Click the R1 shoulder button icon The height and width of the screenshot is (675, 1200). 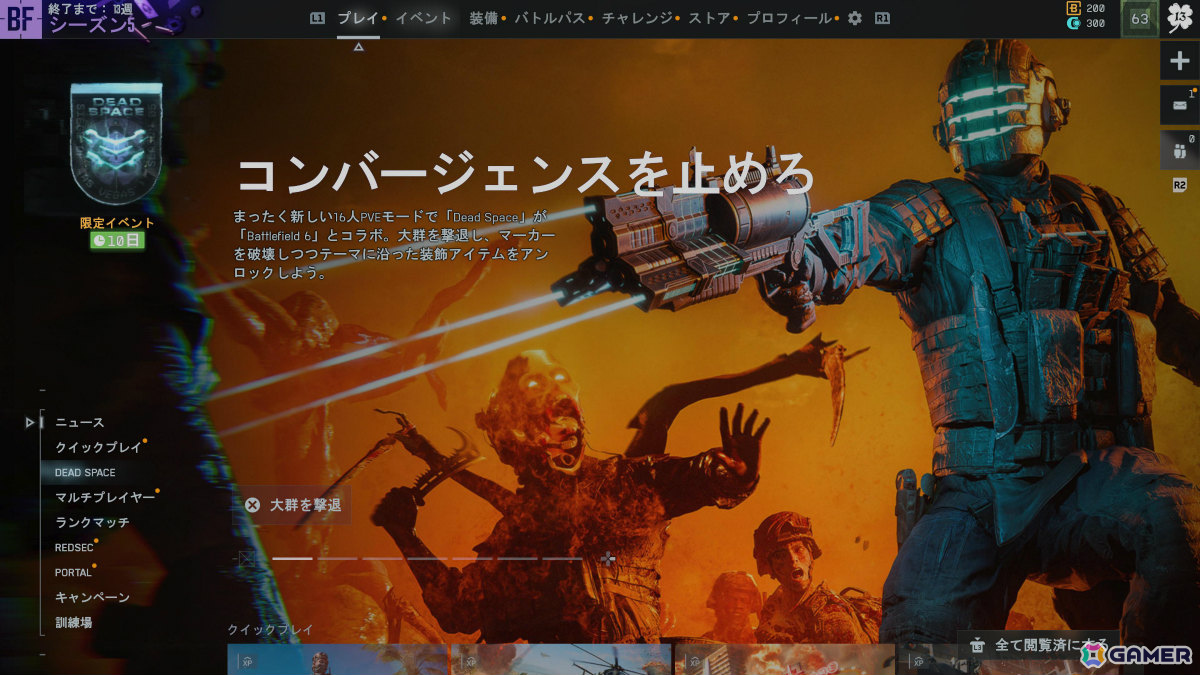point(882,18)
